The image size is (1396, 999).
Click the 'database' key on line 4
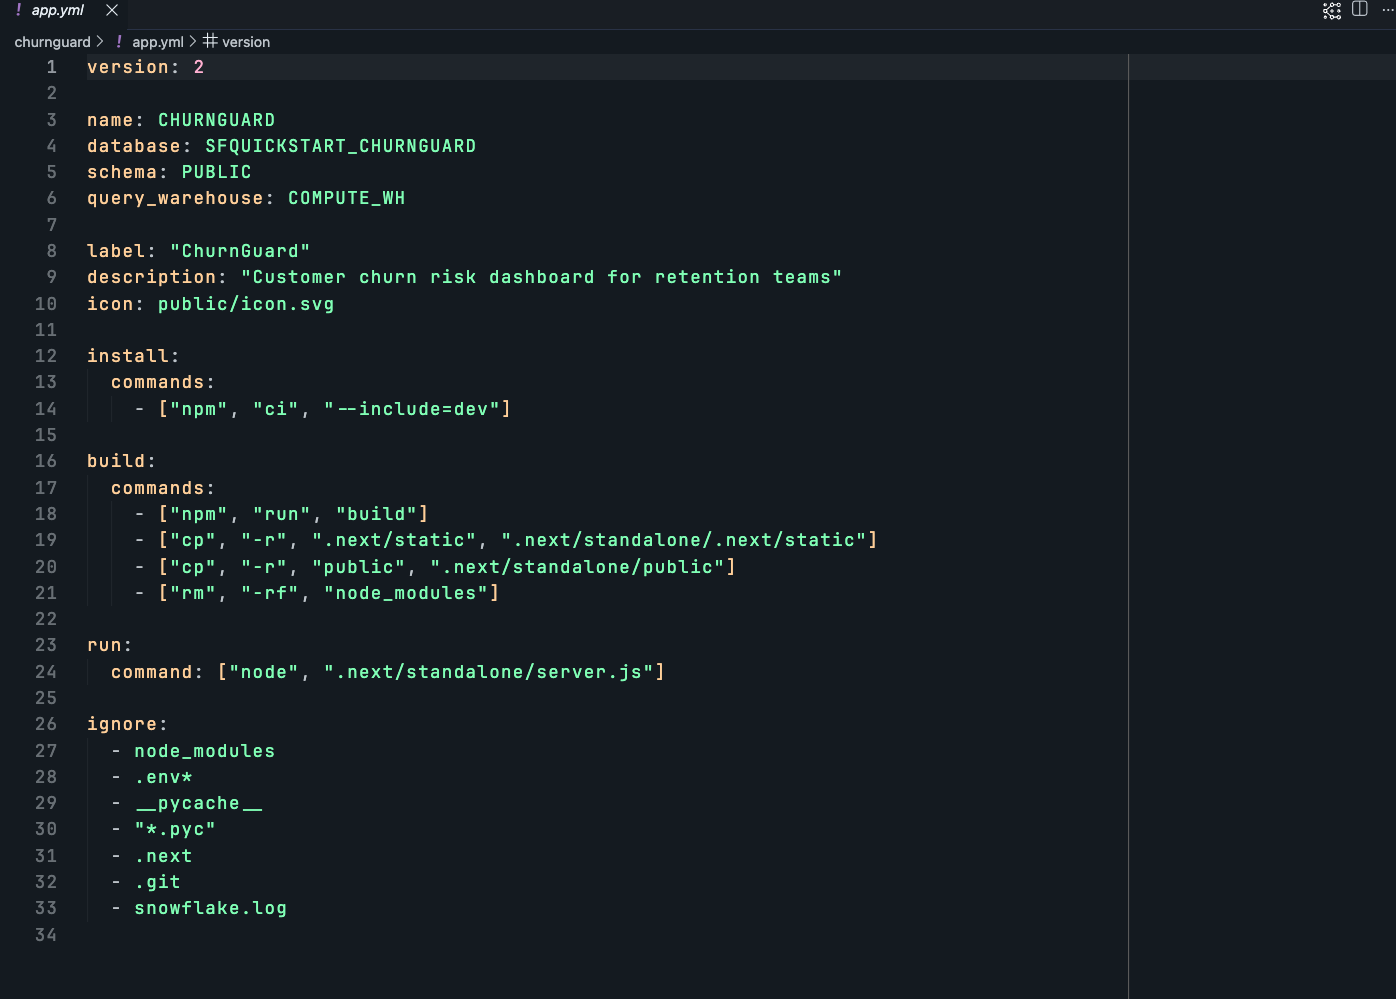(134, 146)
